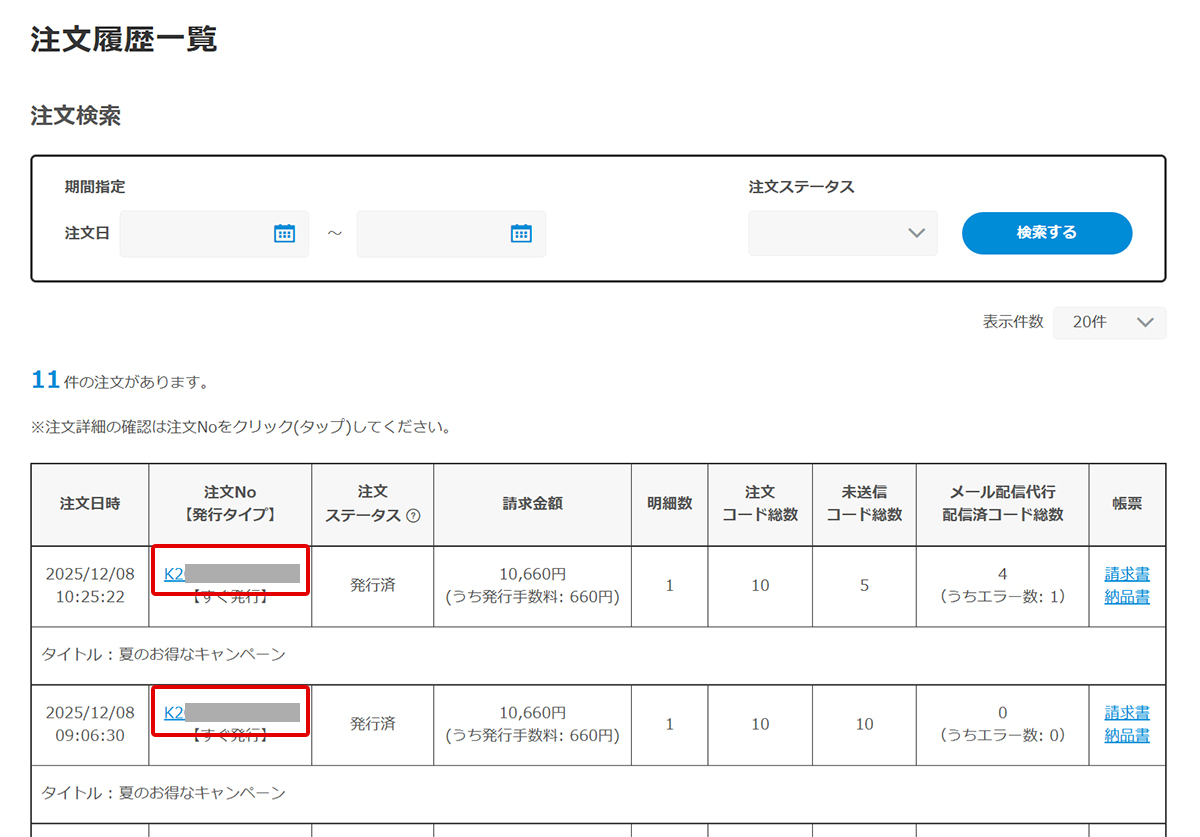Open order number link for 09:06:30 order

(x=175, y=712)
